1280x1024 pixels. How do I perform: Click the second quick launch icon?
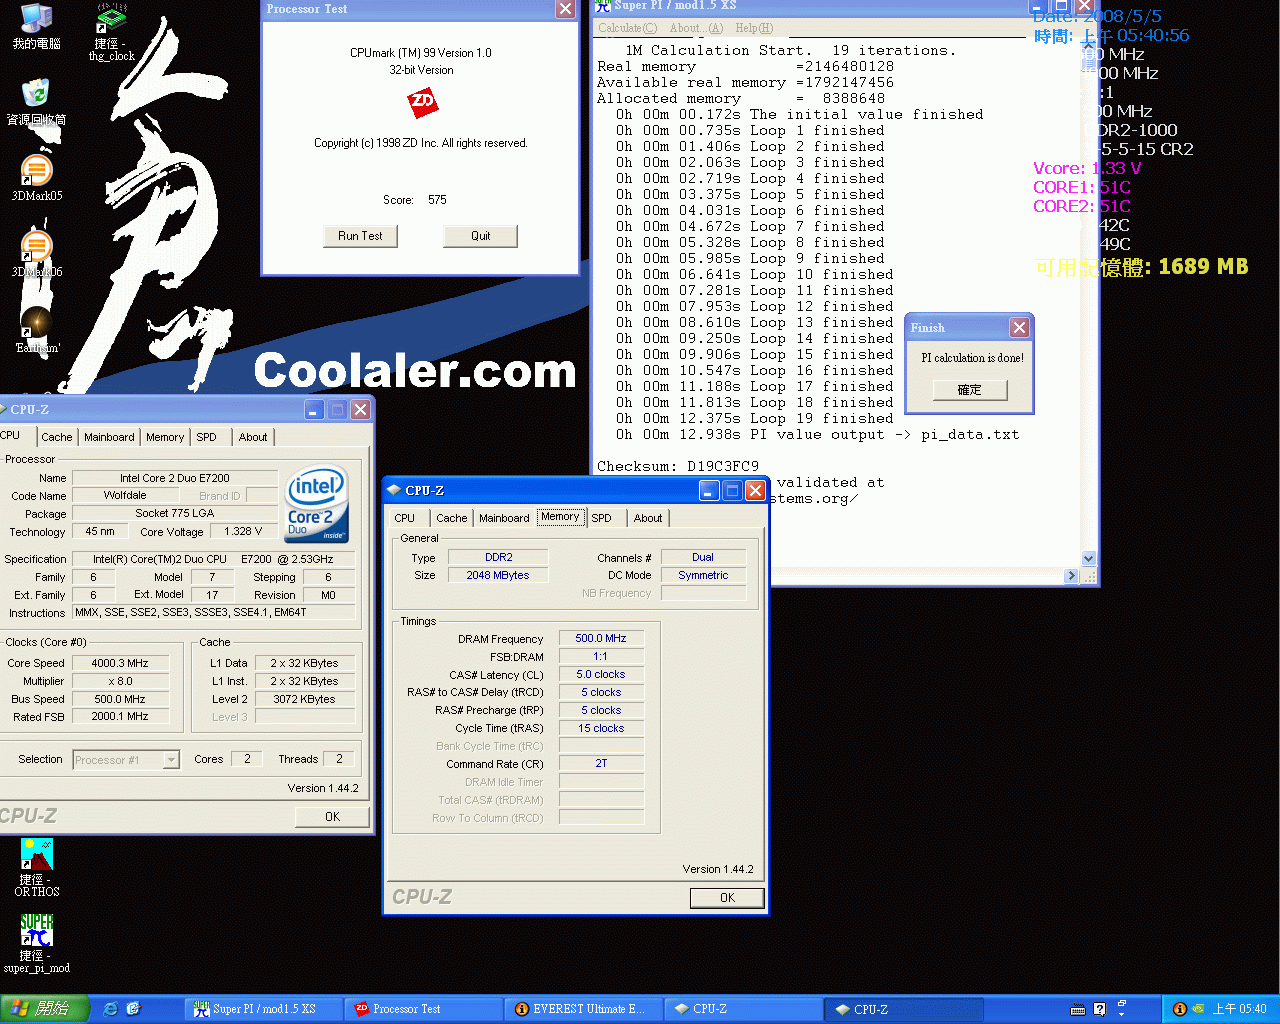coord(133,1009)
